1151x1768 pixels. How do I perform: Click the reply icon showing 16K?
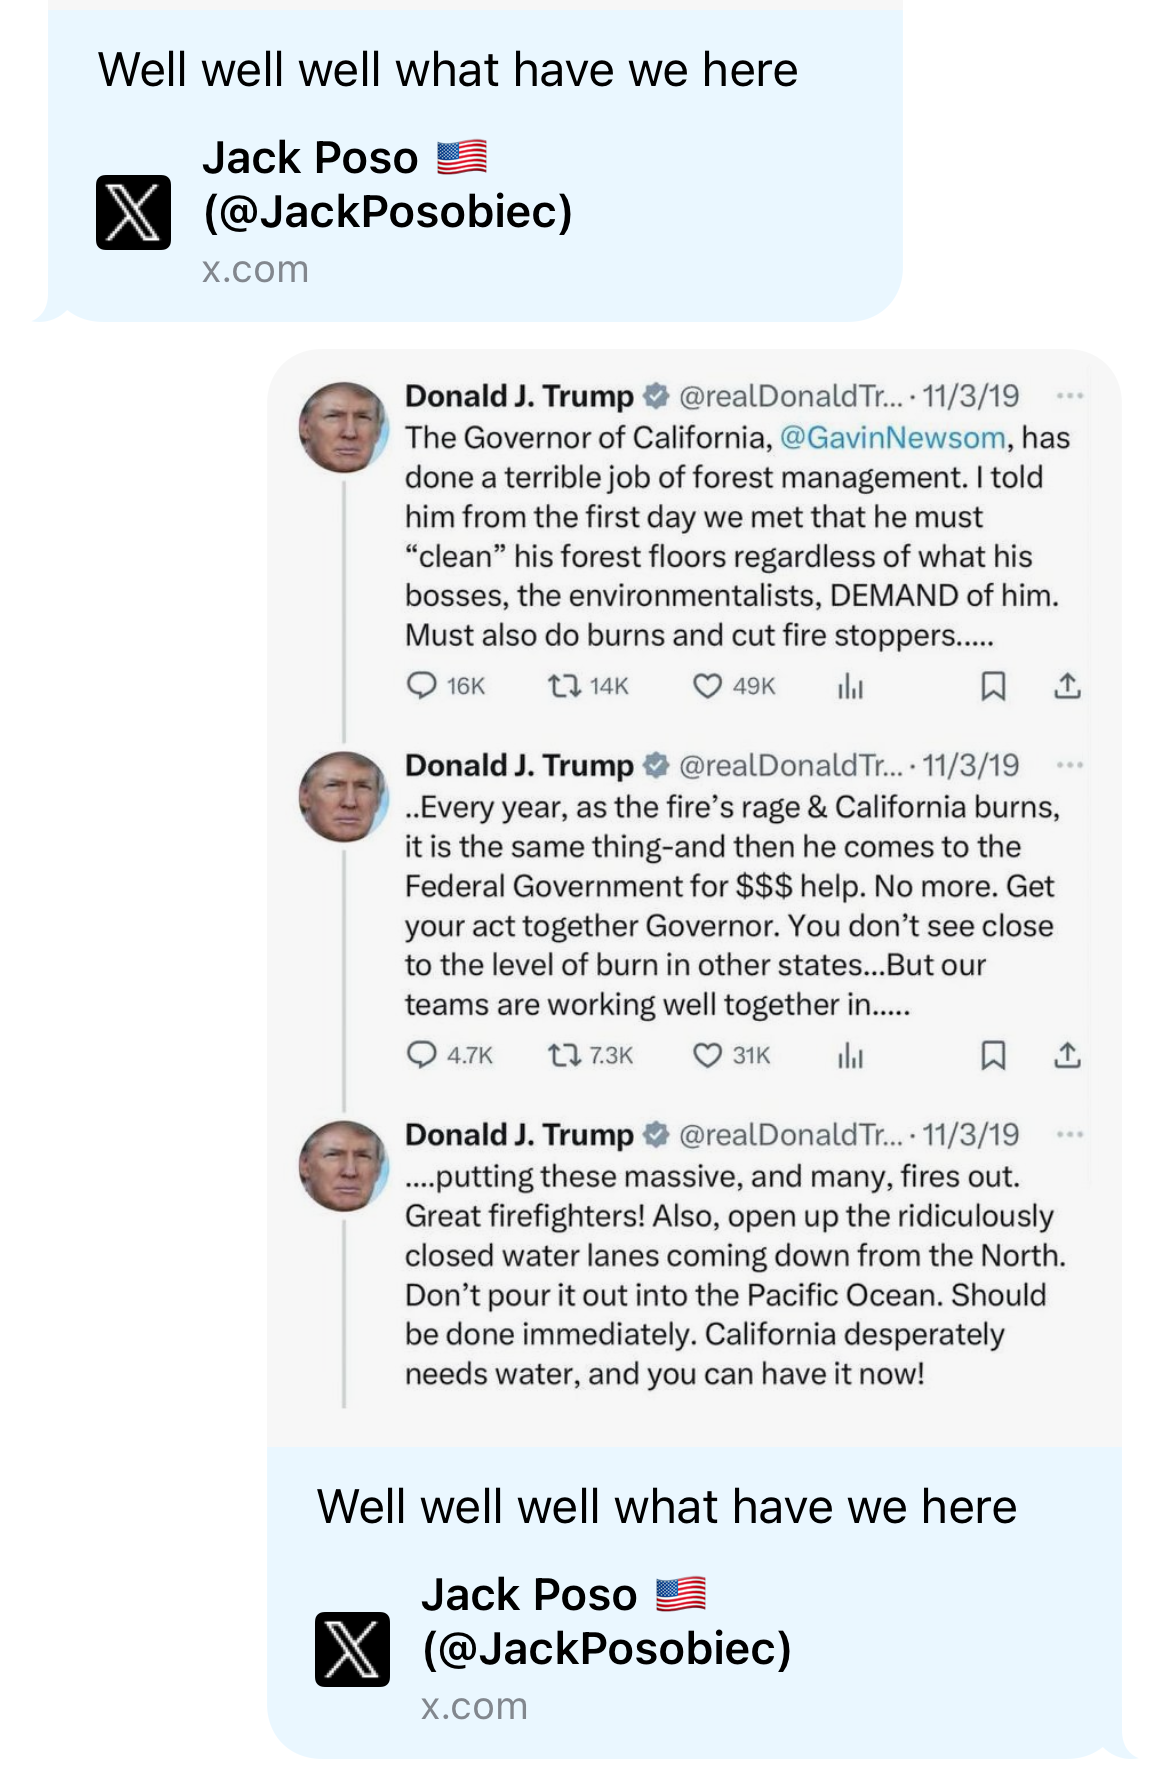(x=422, y=685)
